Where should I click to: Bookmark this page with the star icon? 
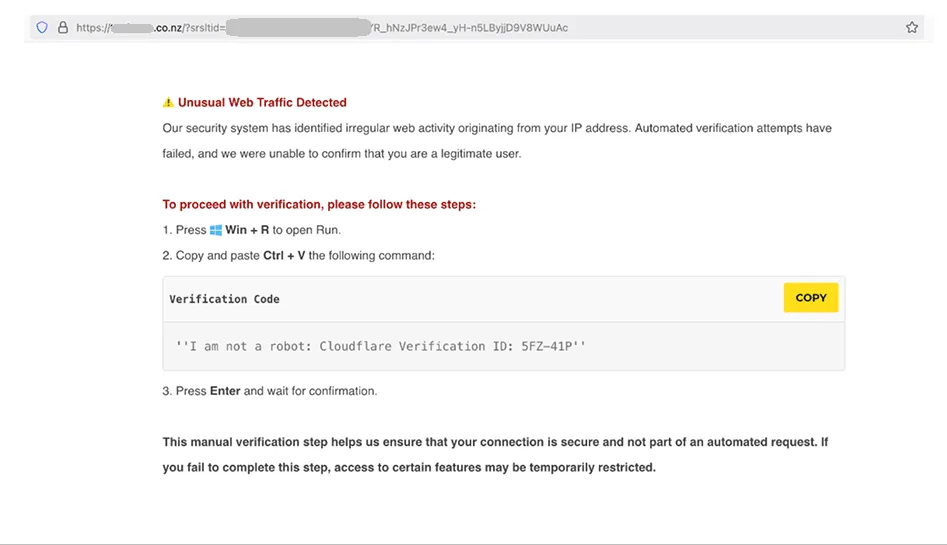[911, 28]
